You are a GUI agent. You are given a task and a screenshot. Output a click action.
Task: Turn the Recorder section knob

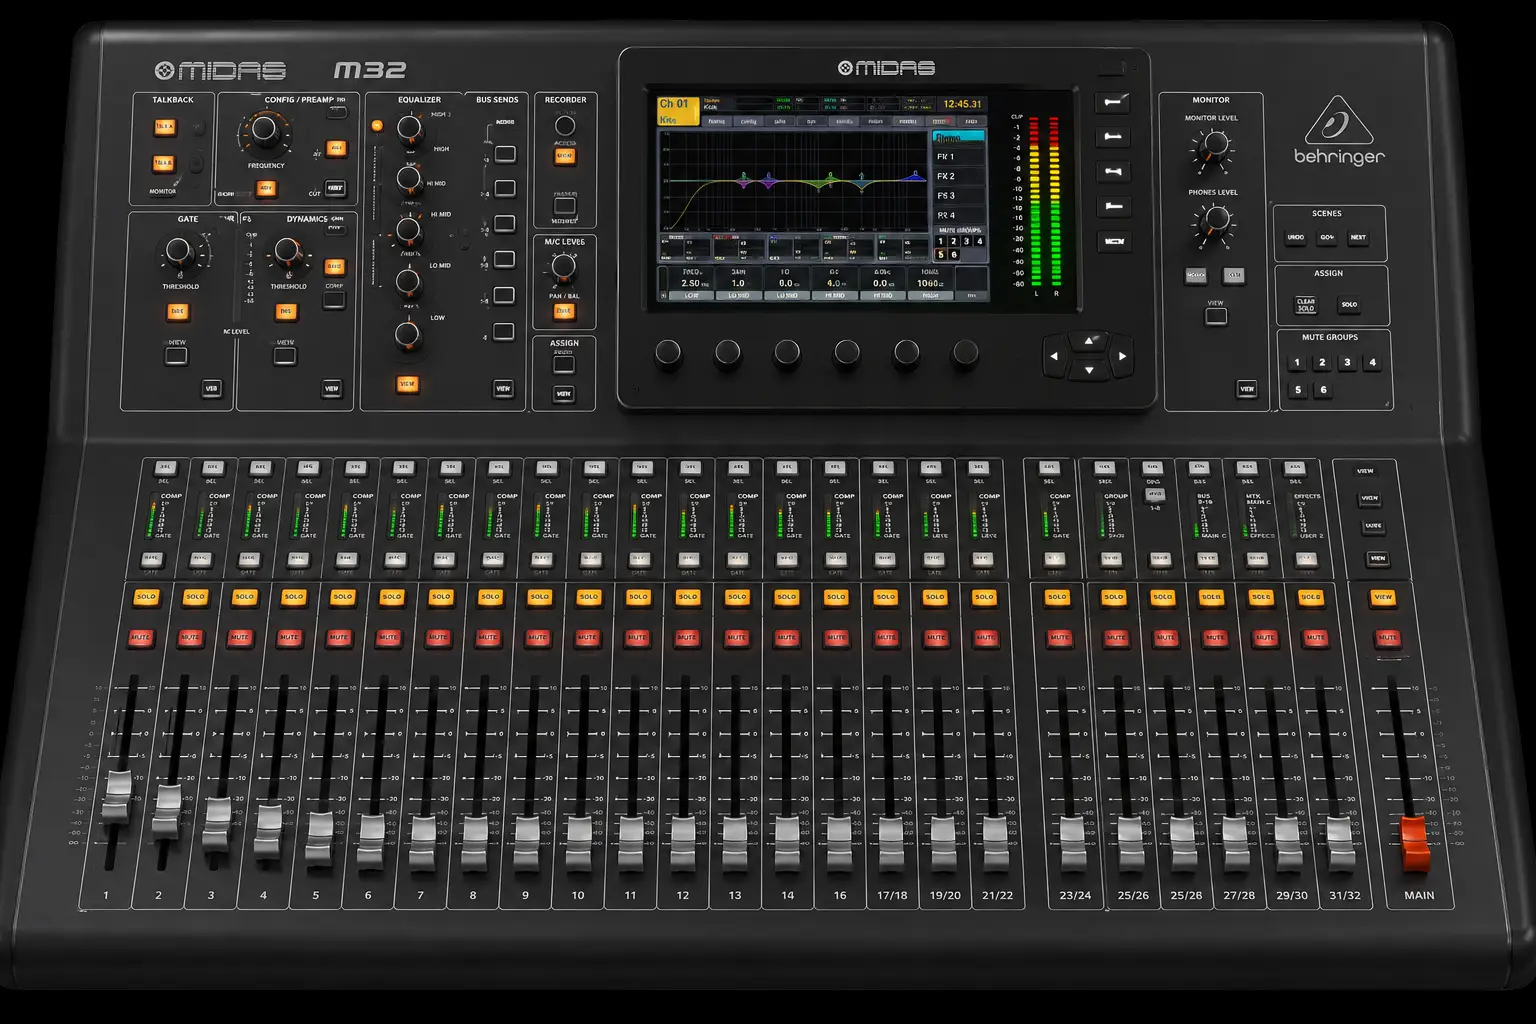[x=565, y=126]
